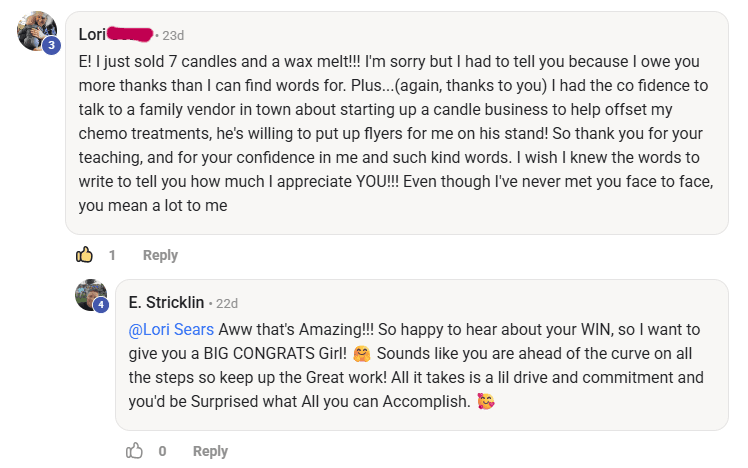Like Lori's comment with the thumbs-up icon
Image resolution: width=748 pixels, height=468 pixels.
[x=84, y=255]
